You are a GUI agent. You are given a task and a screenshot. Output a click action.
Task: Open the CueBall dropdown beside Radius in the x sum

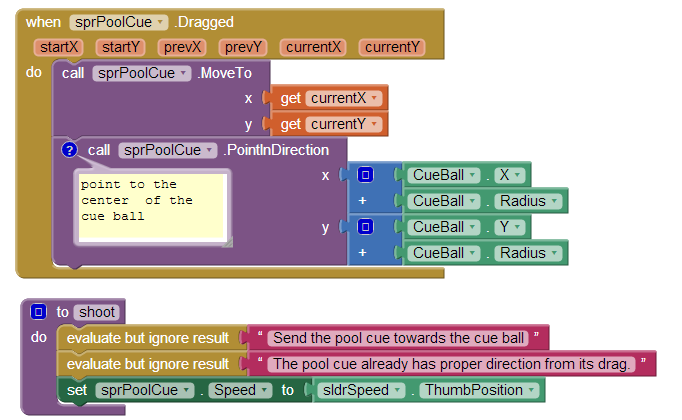[x=444, y=201]
